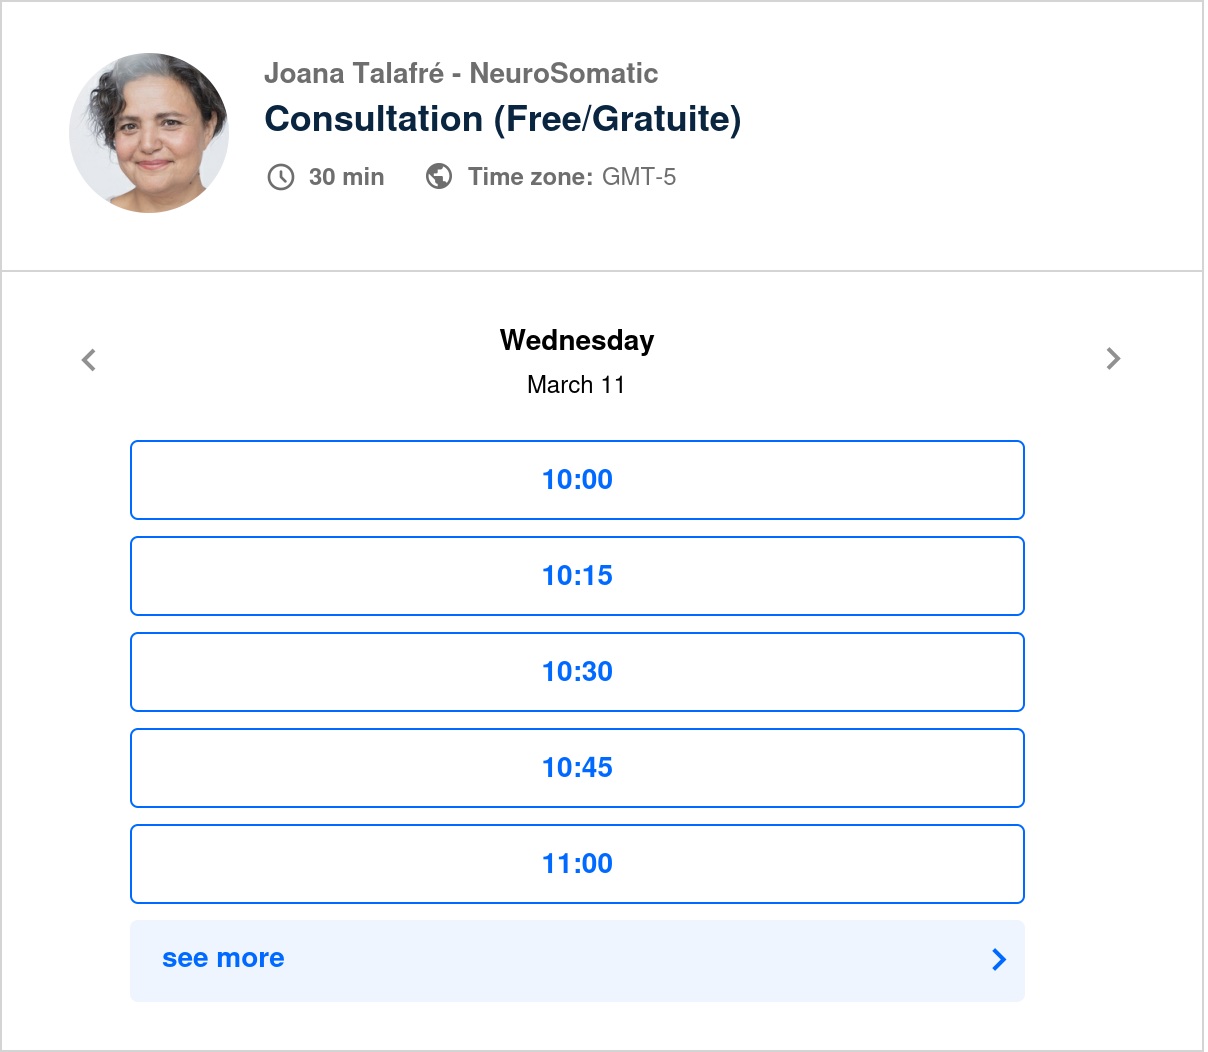Select the 11:00 time slot
The image size is (1208, 1052).
[x=577, y=864]
